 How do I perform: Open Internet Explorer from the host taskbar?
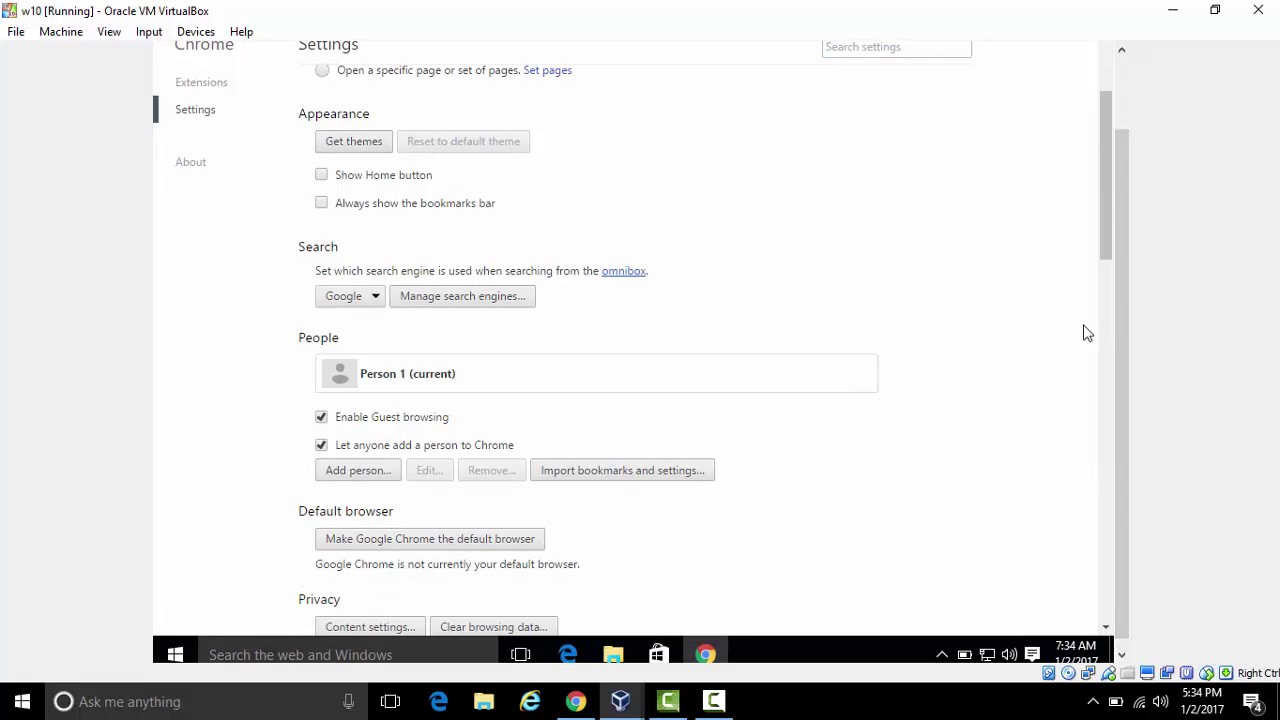[x=530, y=702]
